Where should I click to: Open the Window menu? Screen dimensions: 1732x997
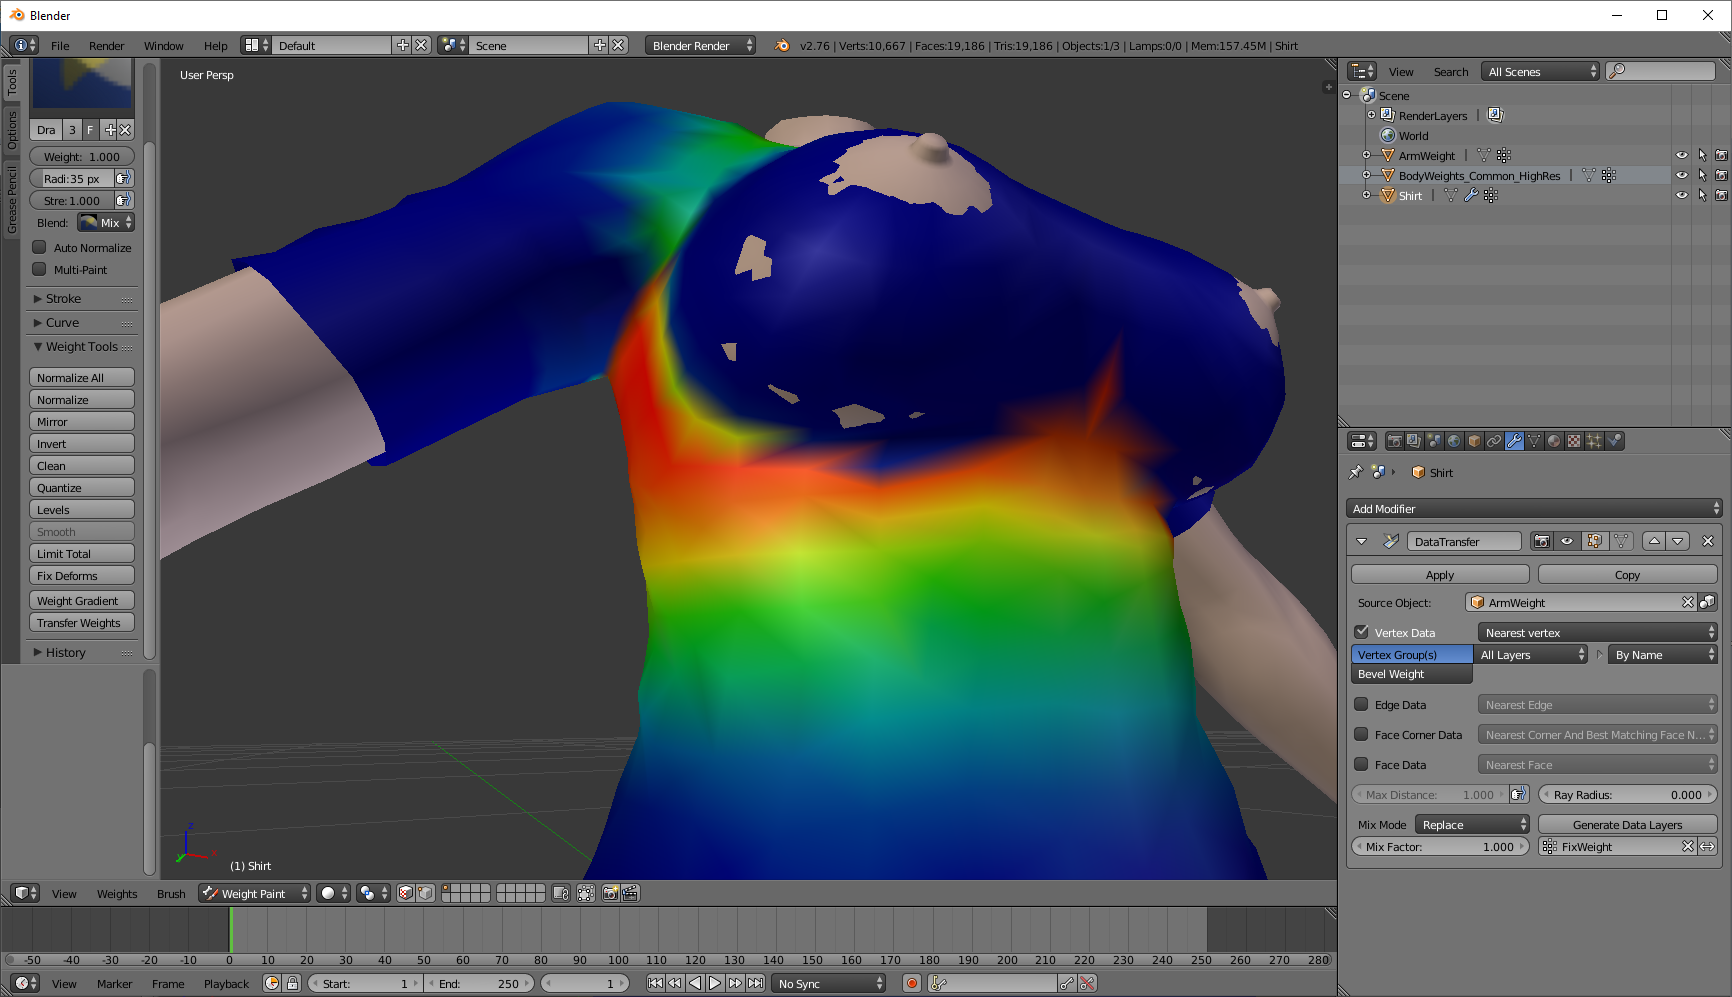point(163,45)
